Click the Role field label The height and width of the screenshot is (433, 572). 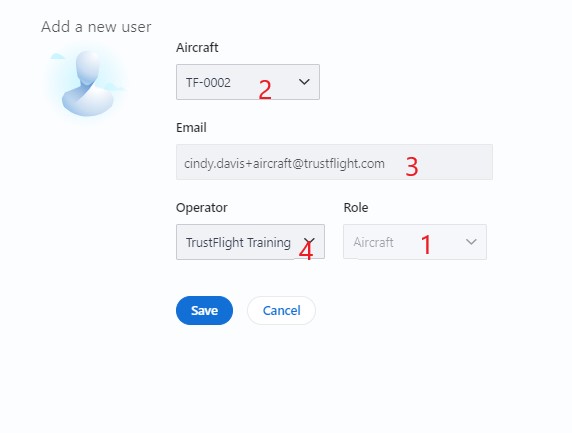[x=356, y=208]
